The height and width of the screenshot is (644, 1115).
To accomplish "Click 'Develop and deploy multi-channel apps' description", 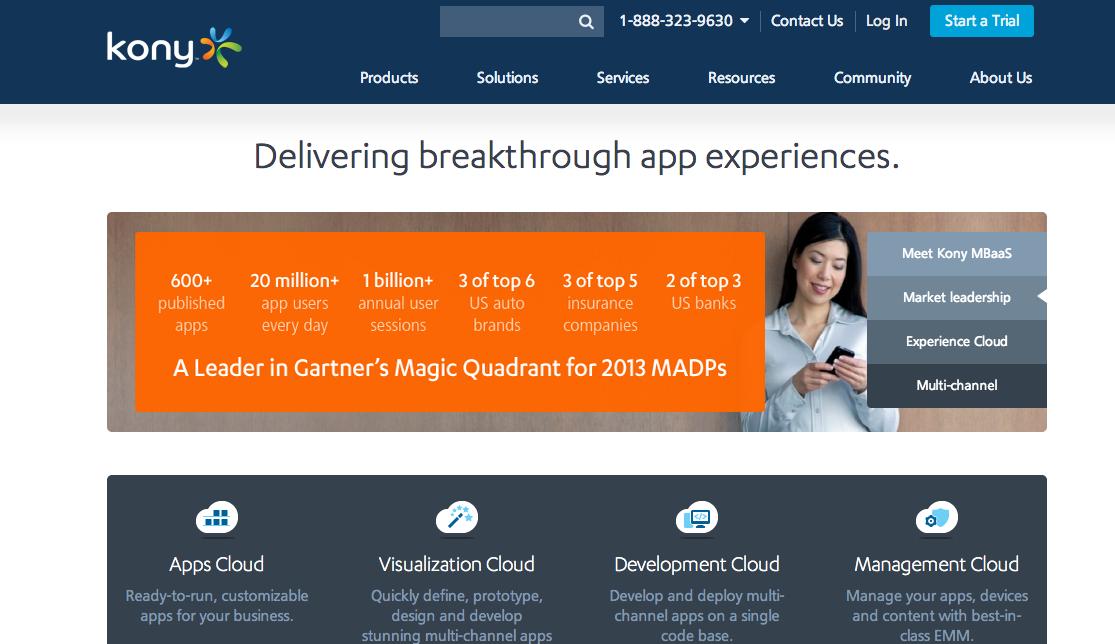I will pos(697,616).
